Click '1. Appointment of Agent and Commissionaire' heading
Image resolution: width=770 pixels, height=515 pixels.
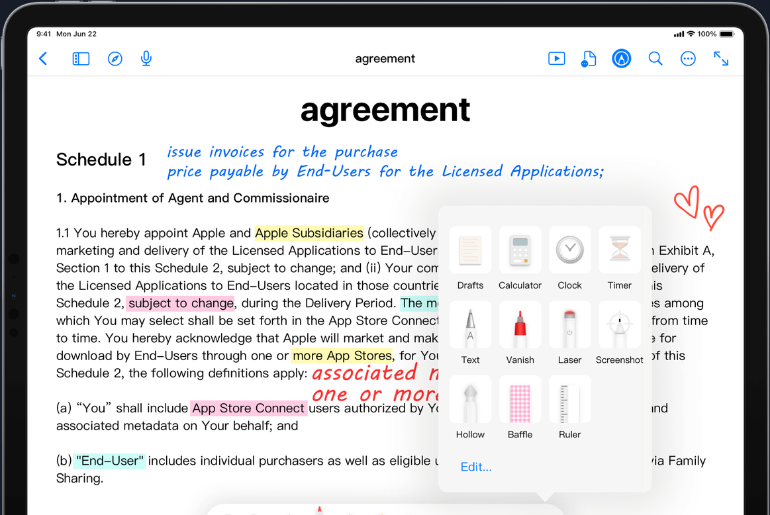pos(192,198)
